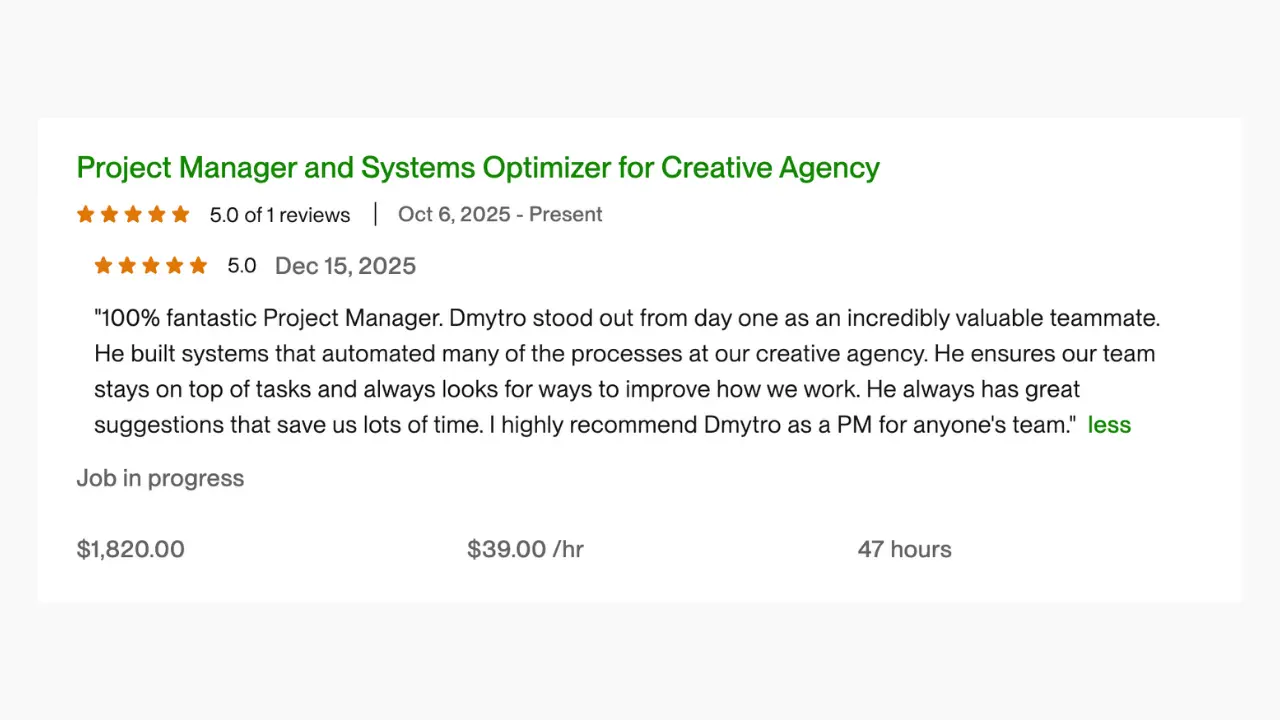The width and height of the screenshot is (1280, 720).
Task: Click the 47 hours worked value
Action: coord(904,549)
